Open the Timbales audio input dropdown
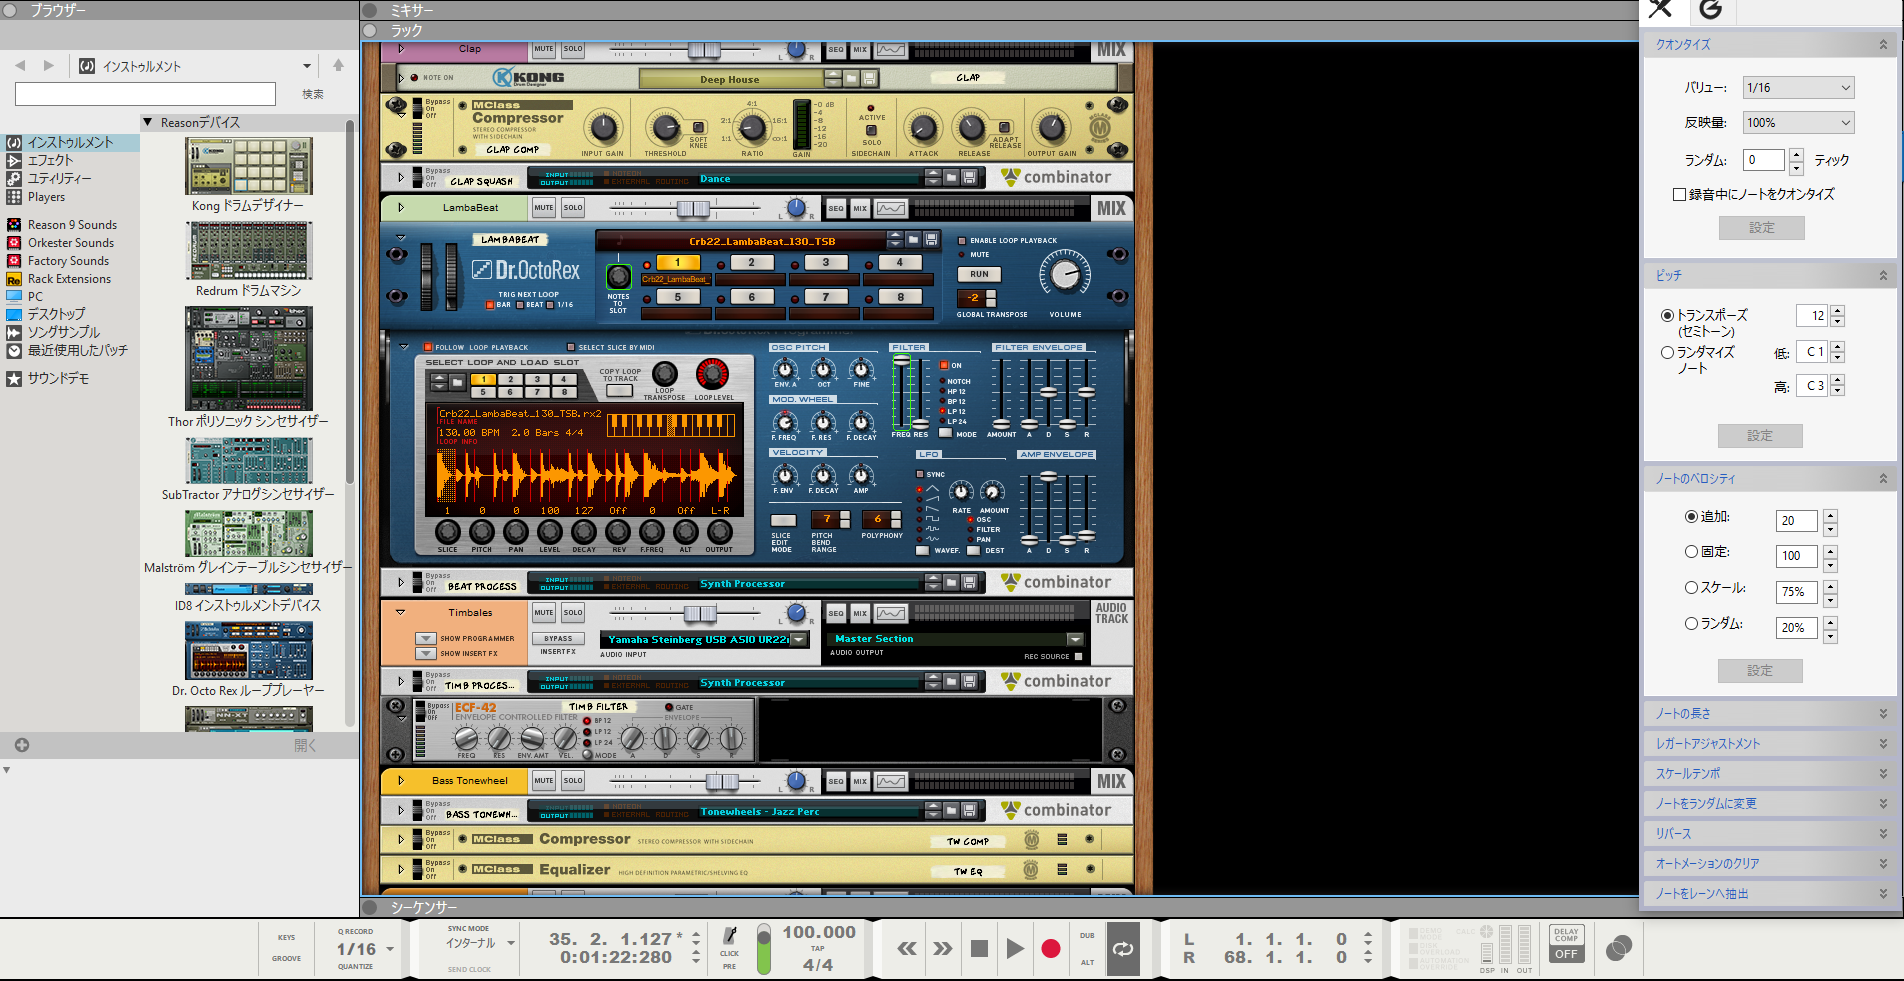This screenshot has width=1904, height=981. 799,639
